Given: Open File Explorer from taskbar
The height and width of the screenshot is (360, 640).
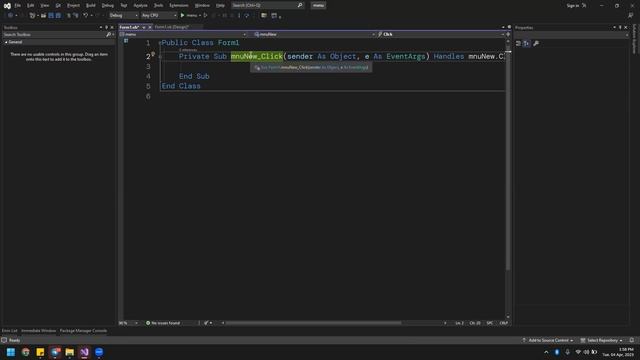Looking at the screenshot, I should (69, 352).
